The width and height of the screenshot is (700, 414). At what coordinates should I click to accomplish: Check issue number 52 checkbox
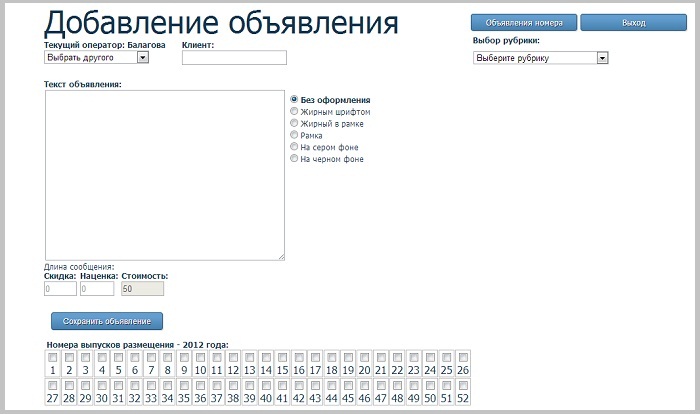(x=463, y=385)
